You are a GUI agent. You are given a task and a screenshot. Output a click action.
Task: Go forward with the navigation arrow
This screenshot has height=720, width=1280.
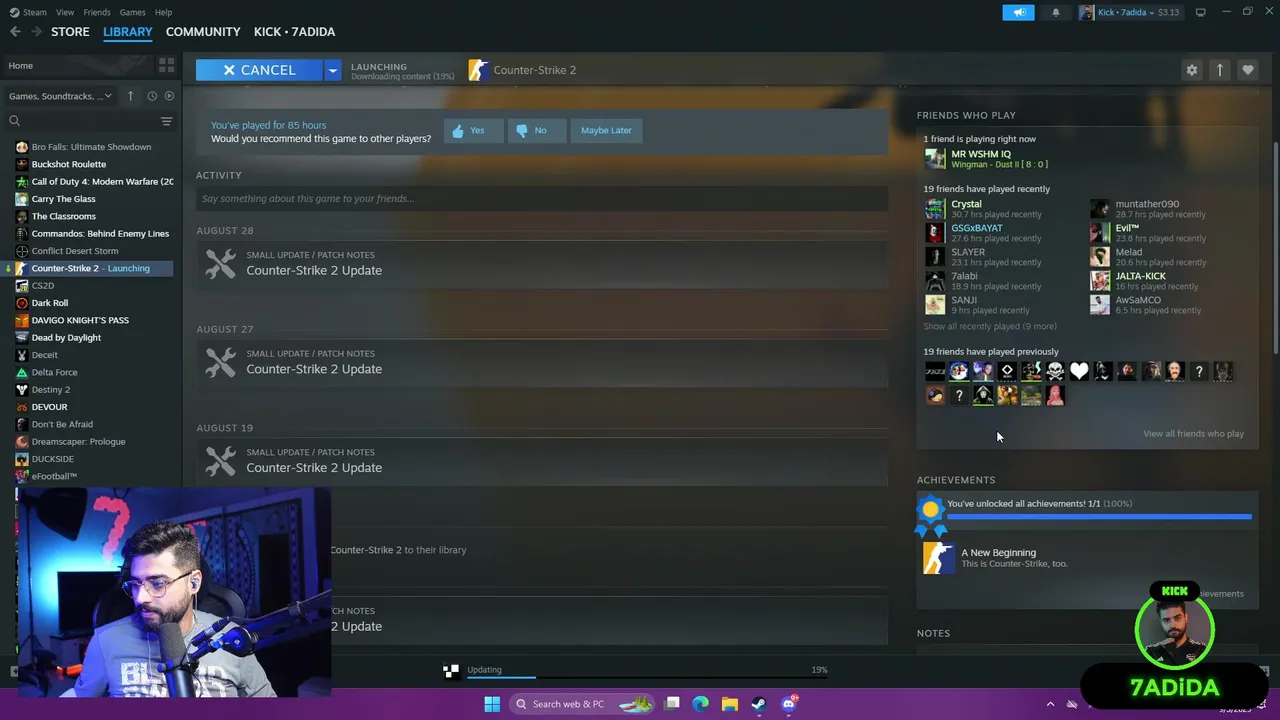pyautogui.click(x=37, y=32)
